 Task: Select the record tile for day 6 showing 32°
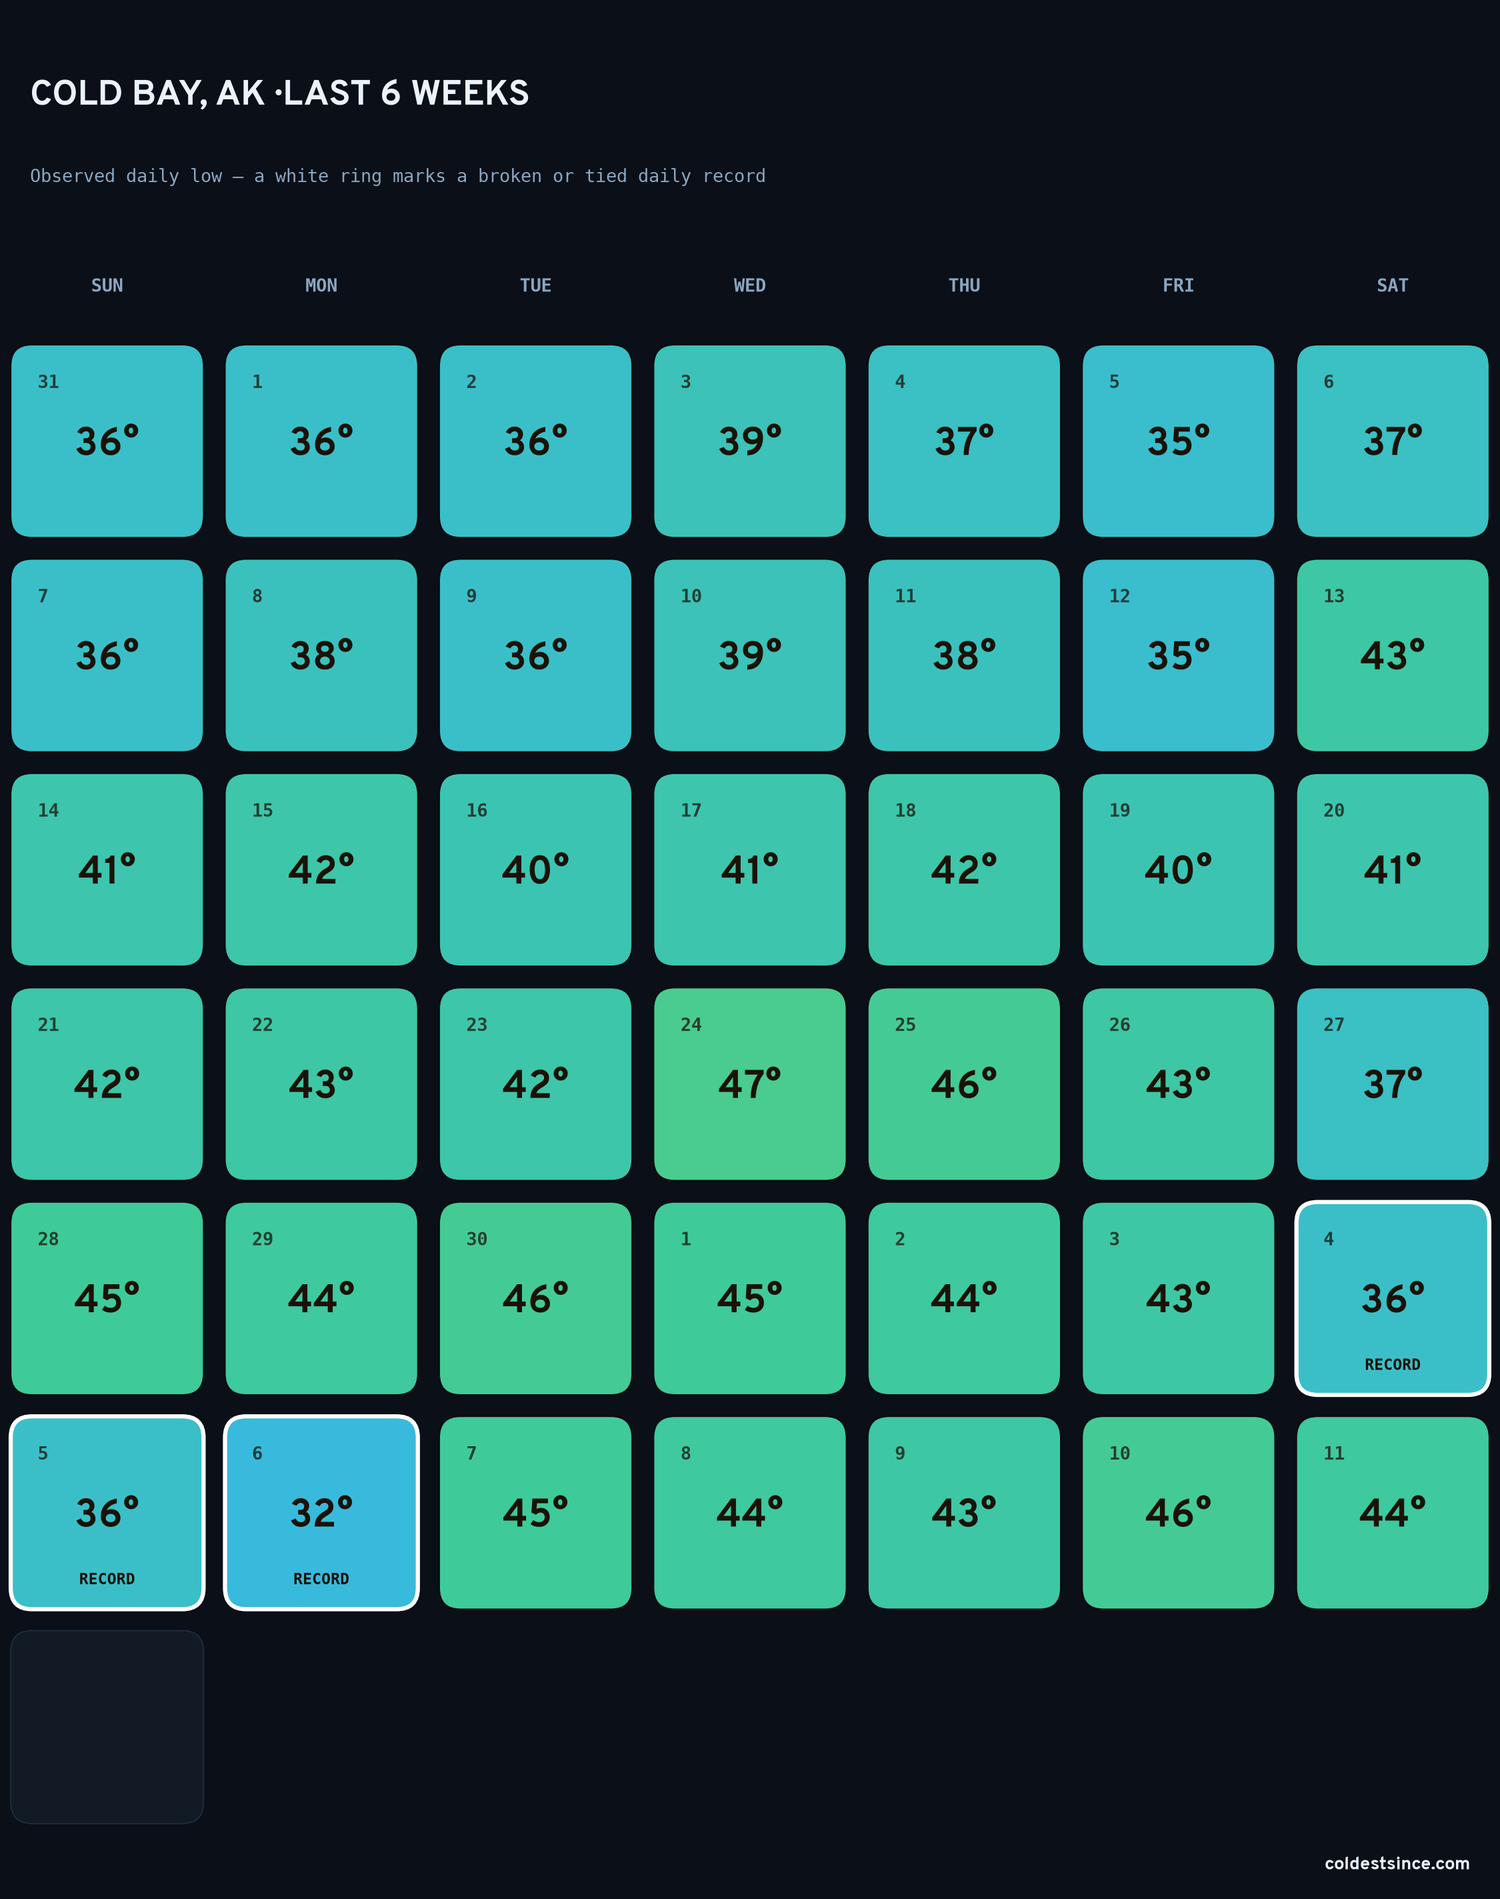321,1512
